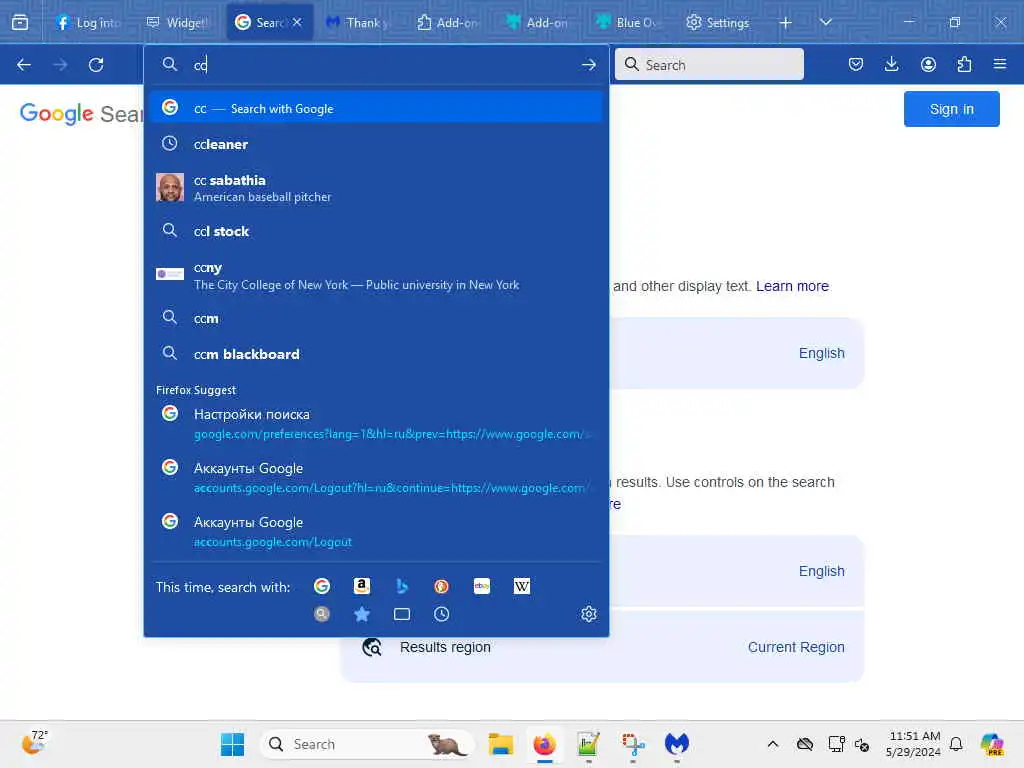Search this time with eBay icon
The width and height of the screenshot is (1024, 768).
click(x=482, y=586)
